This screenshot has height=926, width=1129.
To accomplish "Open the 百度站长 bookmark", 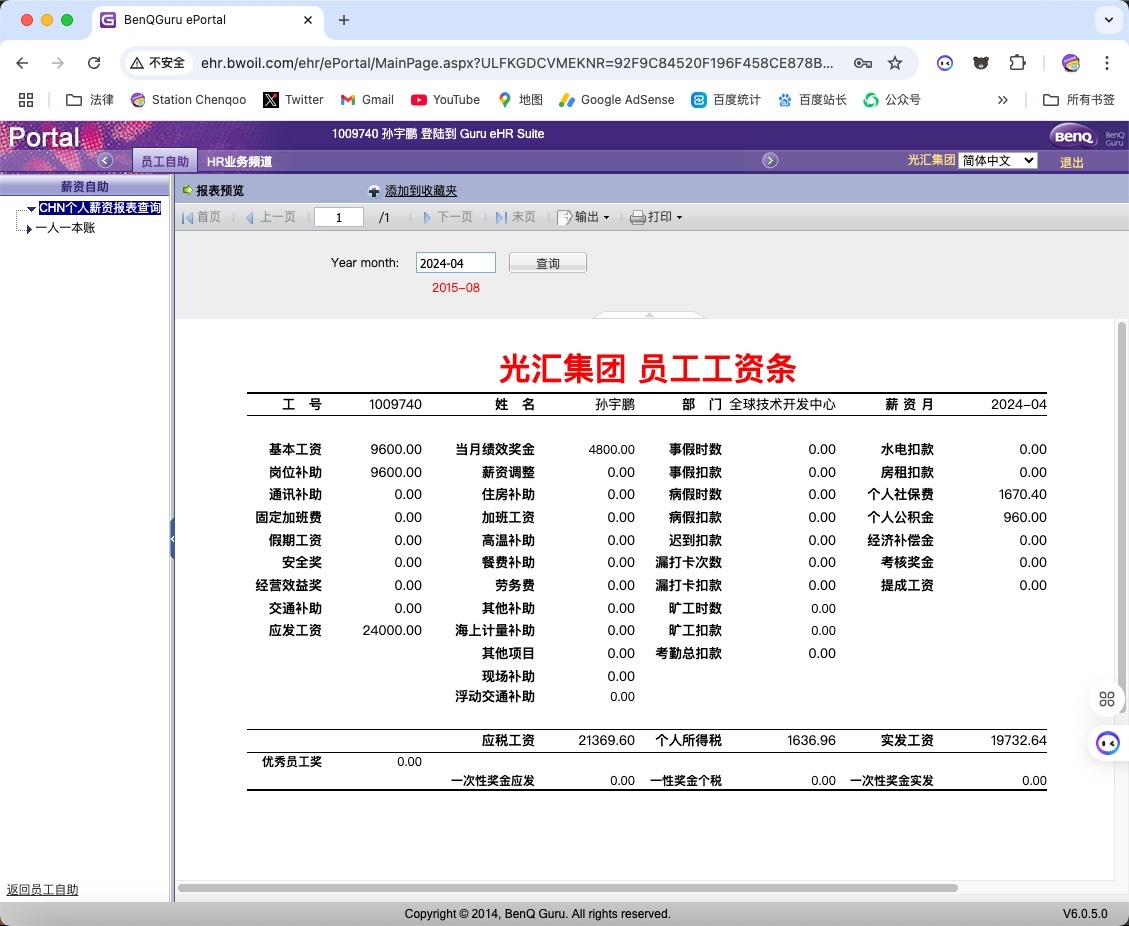I will point(812,100).
